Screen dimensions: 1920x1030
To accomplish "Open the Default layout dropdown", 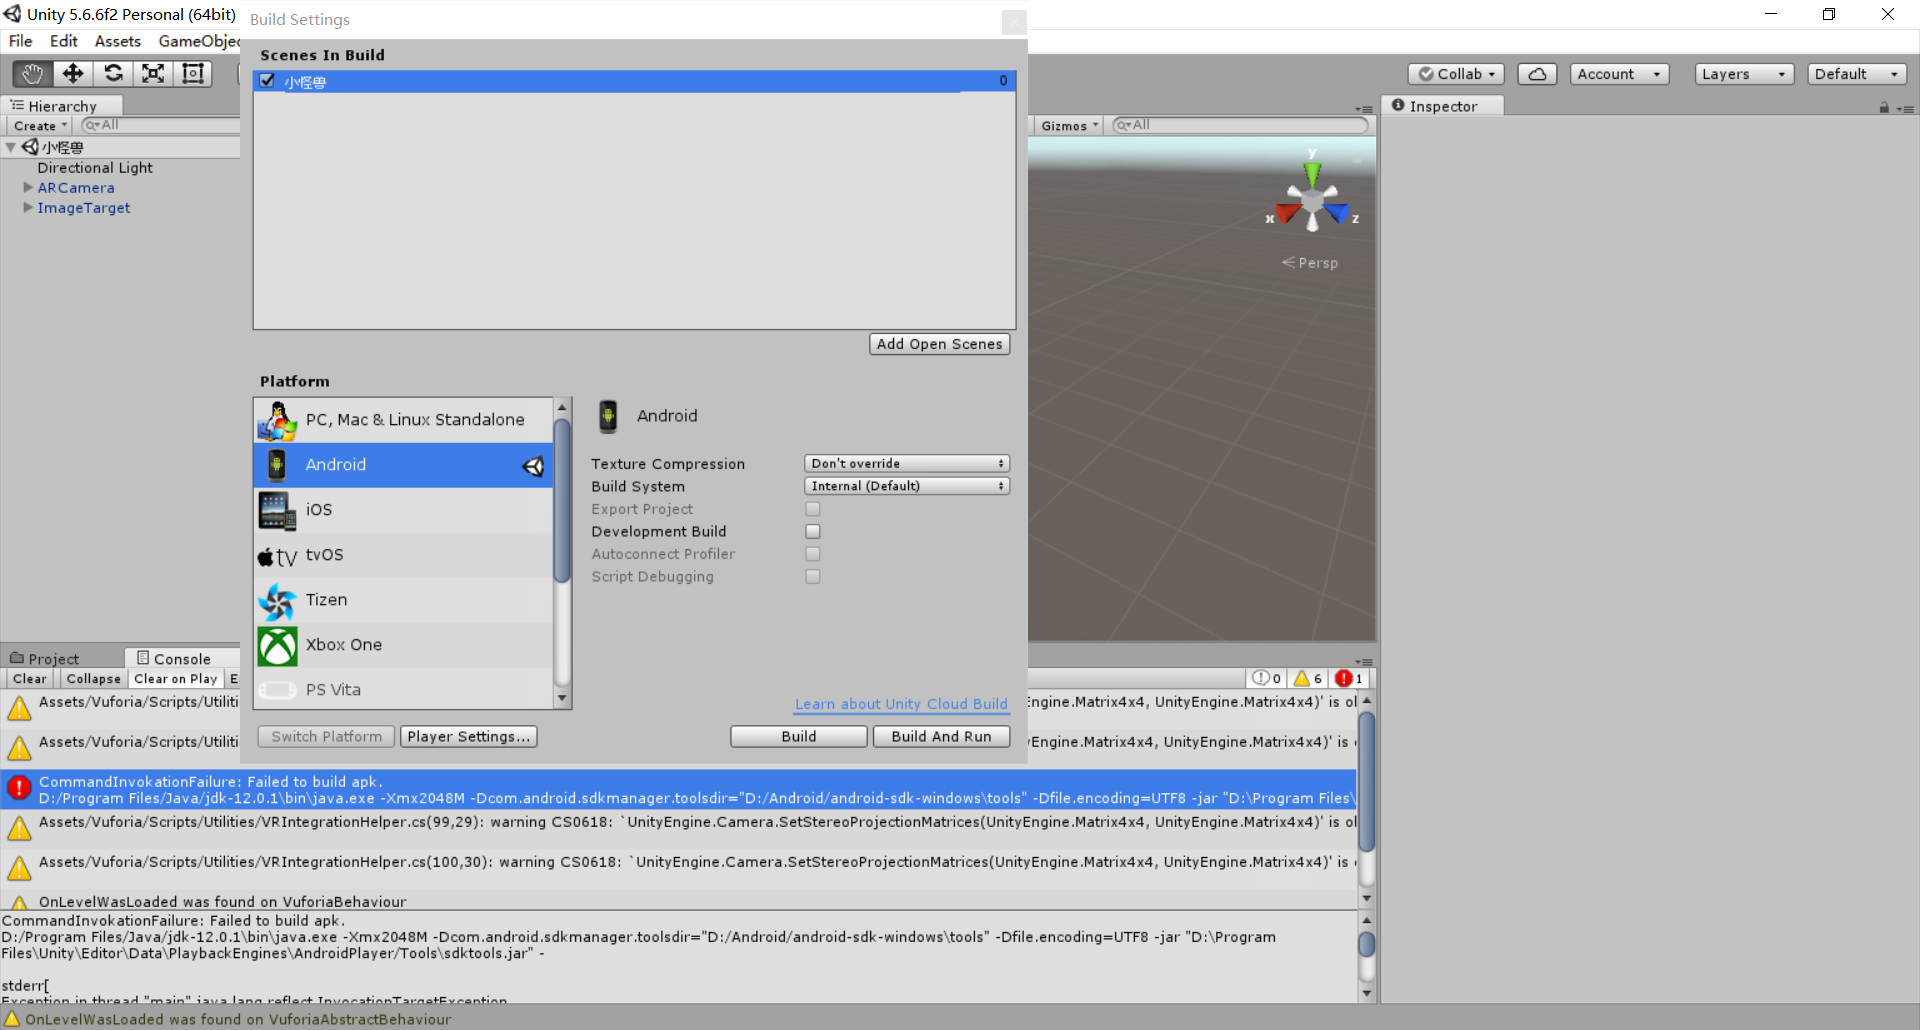I will pyautogui.click(x=1857, y=74).
